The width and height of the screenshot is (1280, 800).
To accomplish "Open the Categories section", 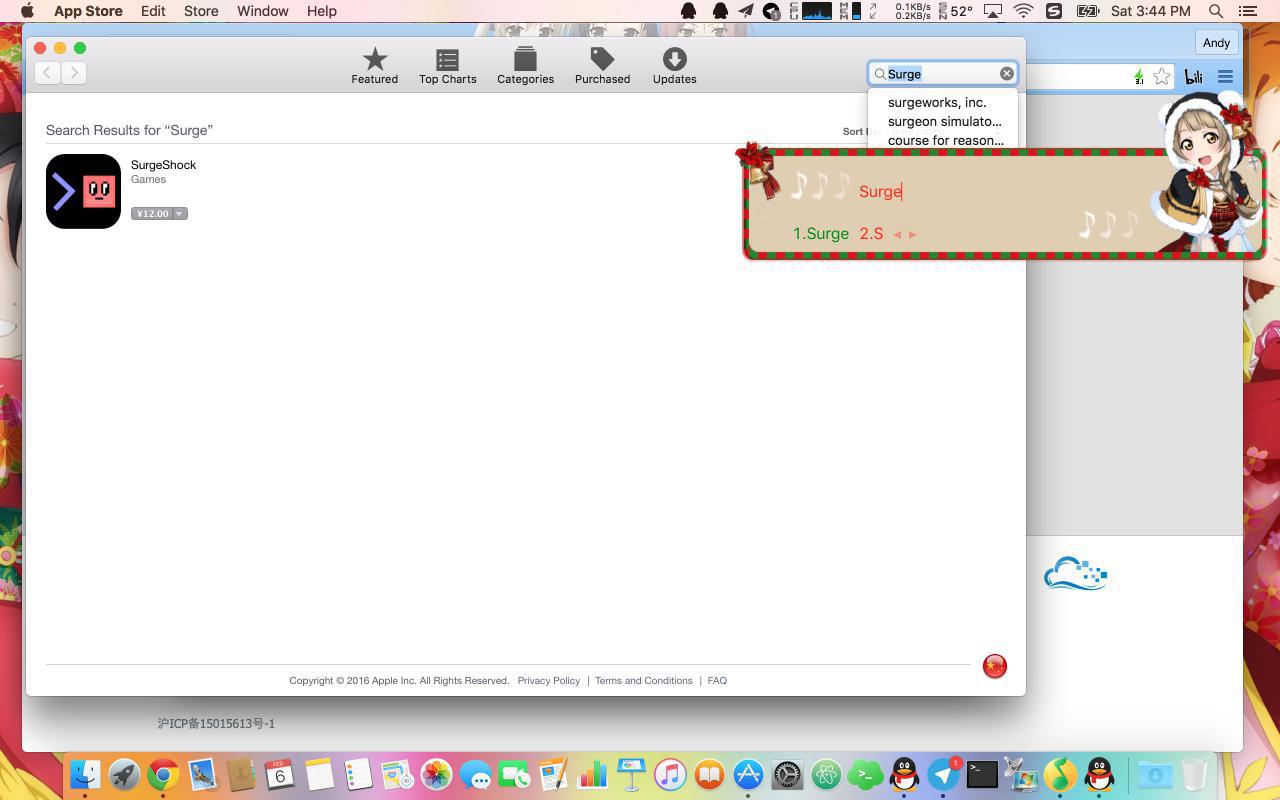I will [x=525, y=66].
